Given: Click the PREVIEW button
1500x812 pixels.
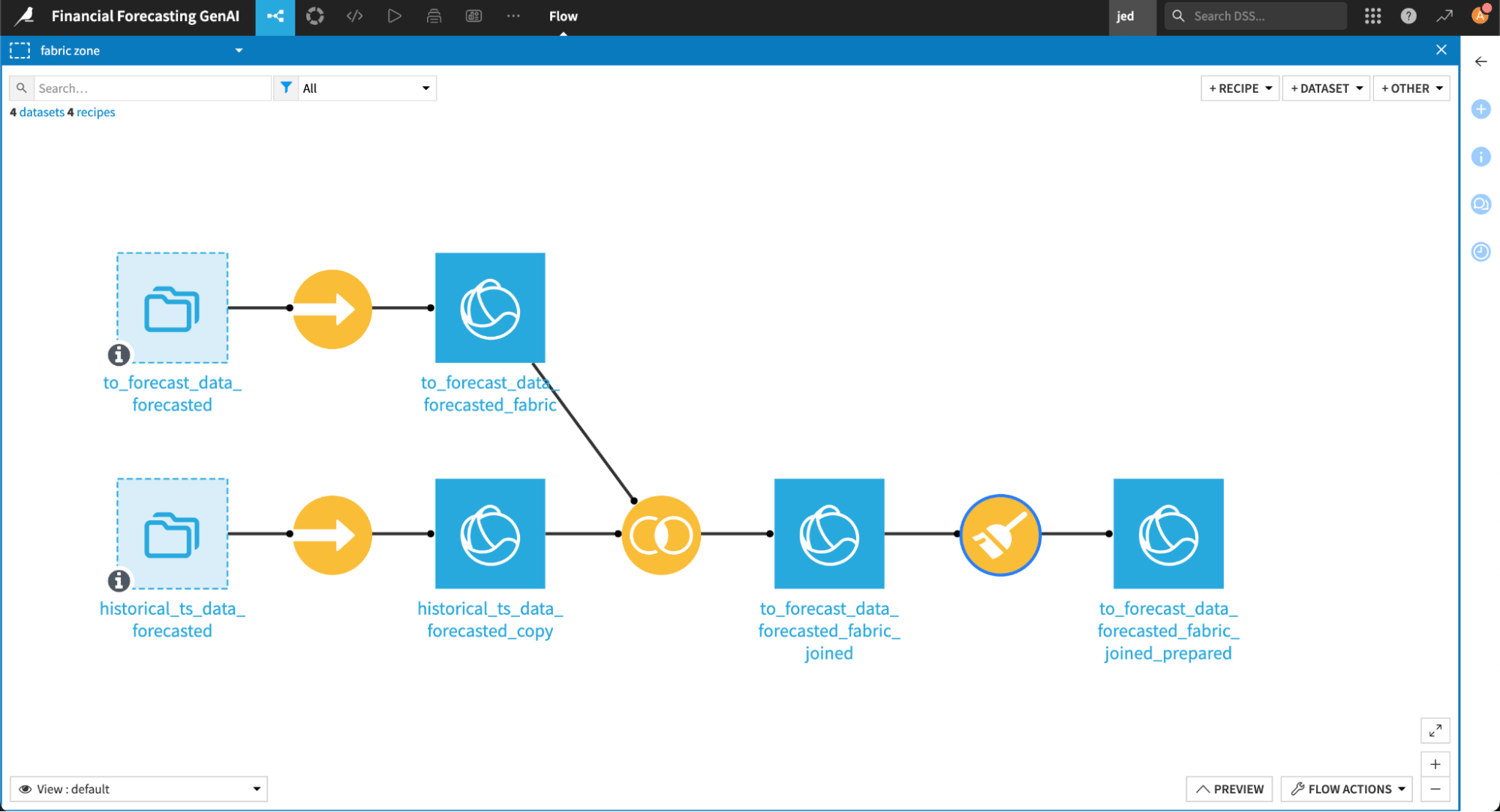Looking at the screenshot, I should point(1230,788).
